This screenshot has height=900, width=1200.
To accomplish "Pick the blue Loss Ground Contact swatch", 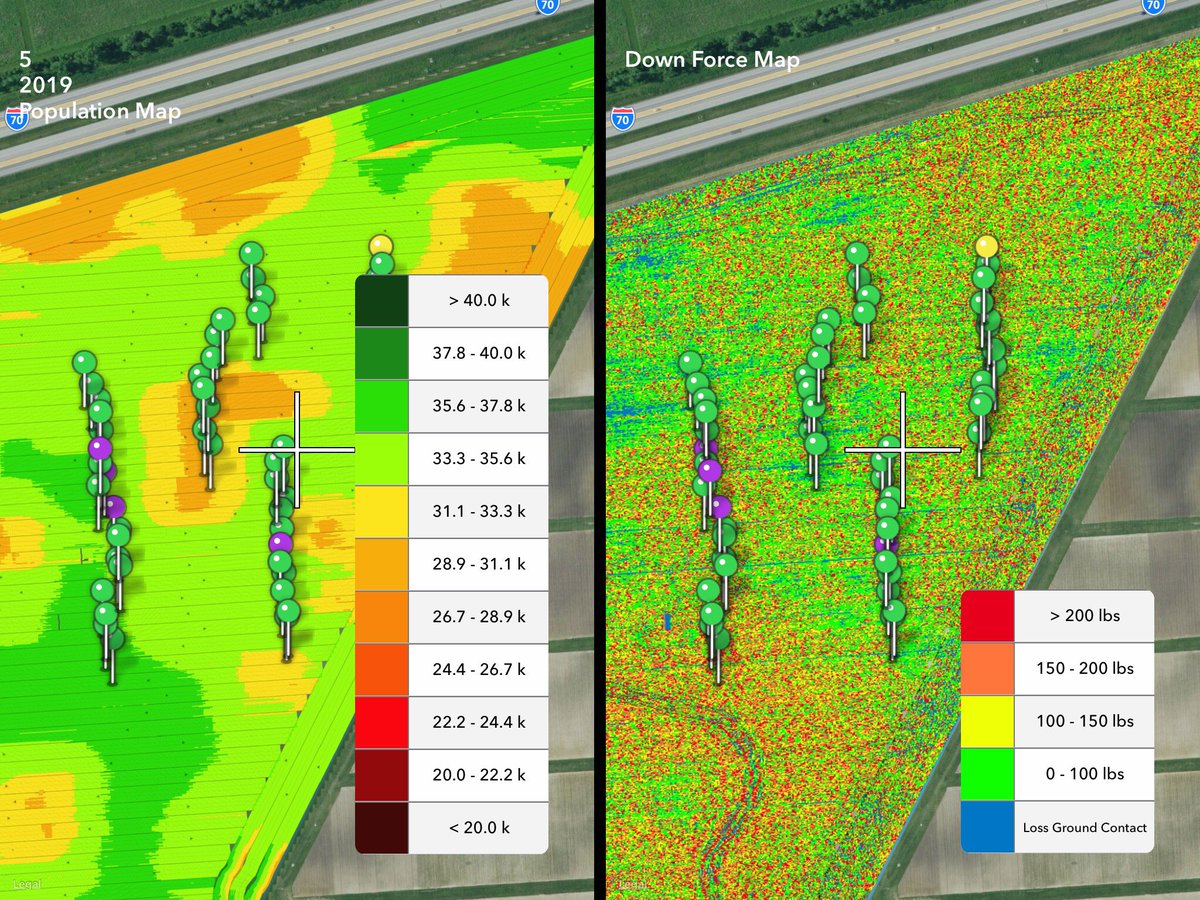I will pyautogui.click(x=988, y=827).
